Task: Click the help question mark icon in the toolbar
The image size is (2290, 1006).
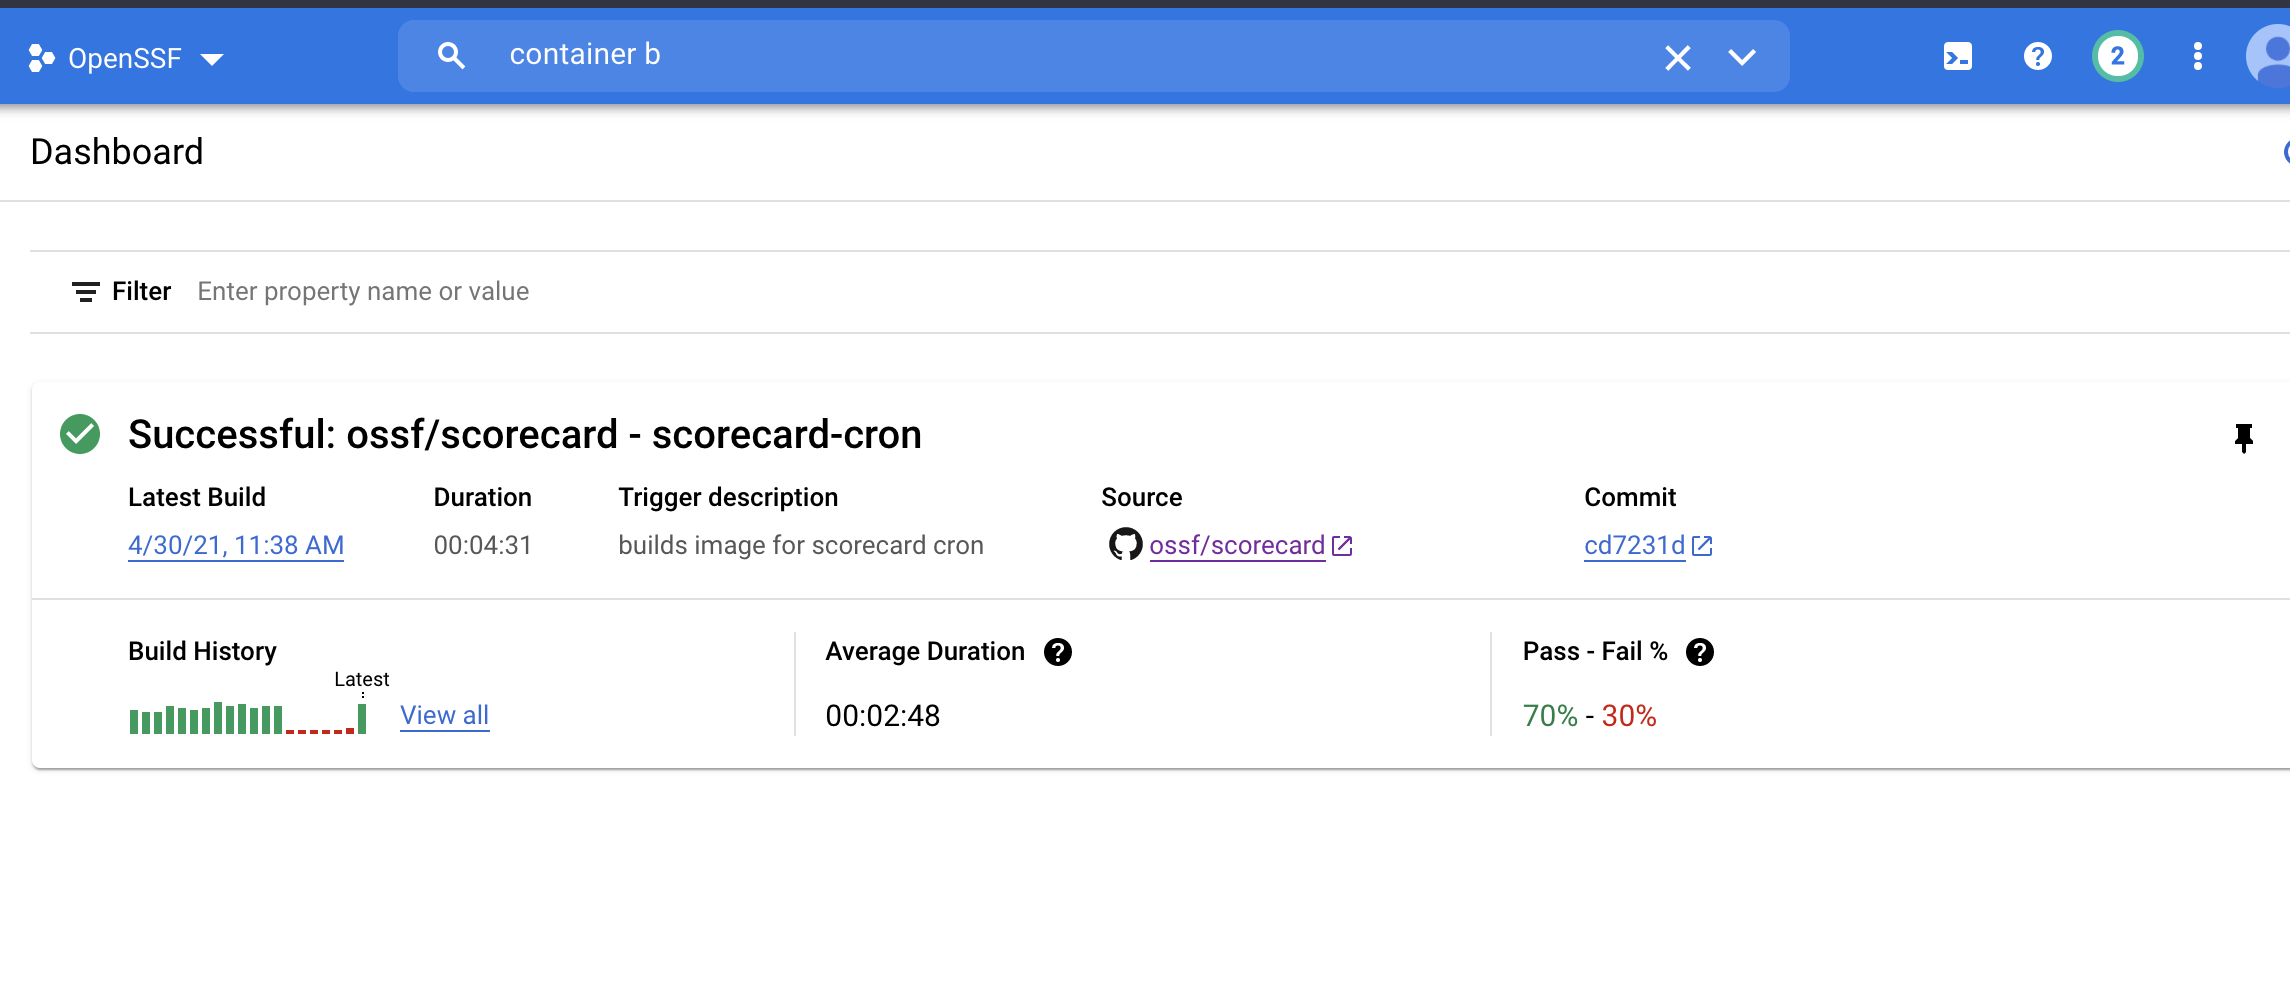Action: [2037, 56]
